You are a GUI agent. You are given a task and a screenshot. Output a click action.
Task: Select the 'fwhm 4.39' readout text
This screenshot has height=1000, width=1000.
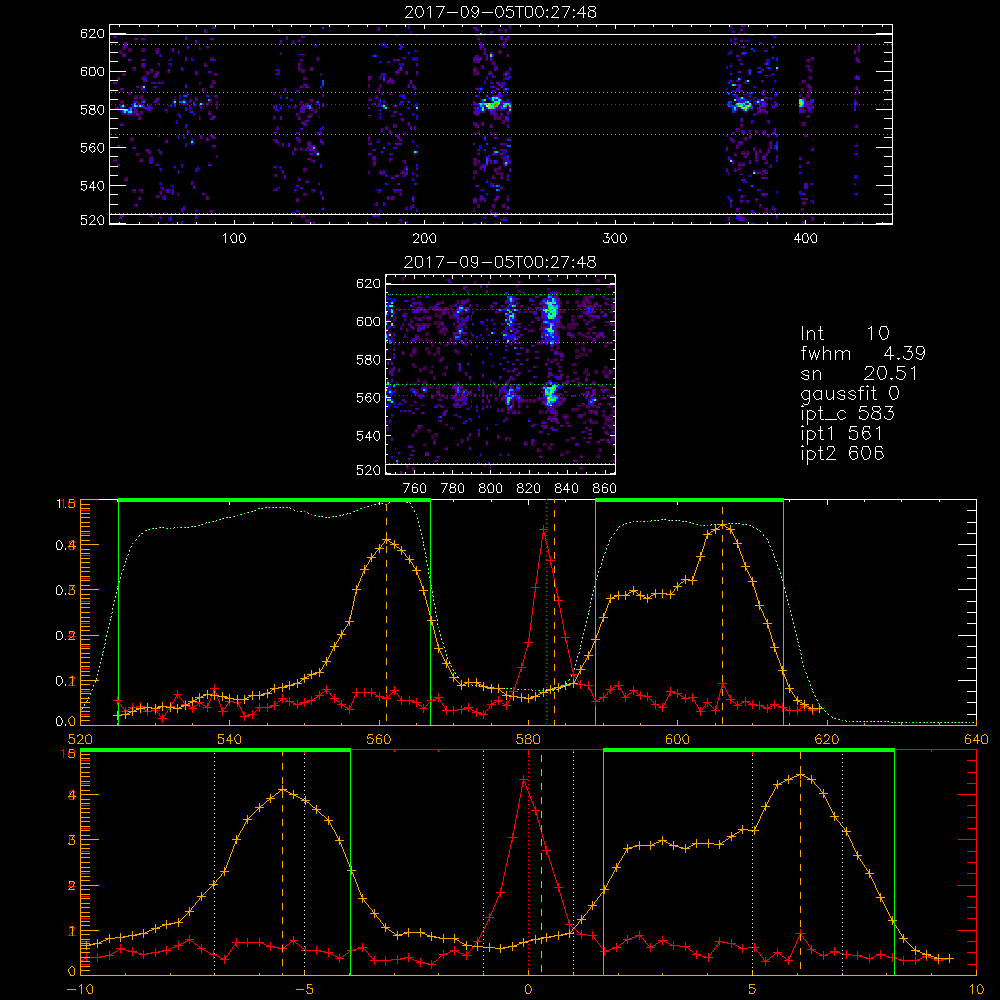pyautogui.click(x=863, y=353)
